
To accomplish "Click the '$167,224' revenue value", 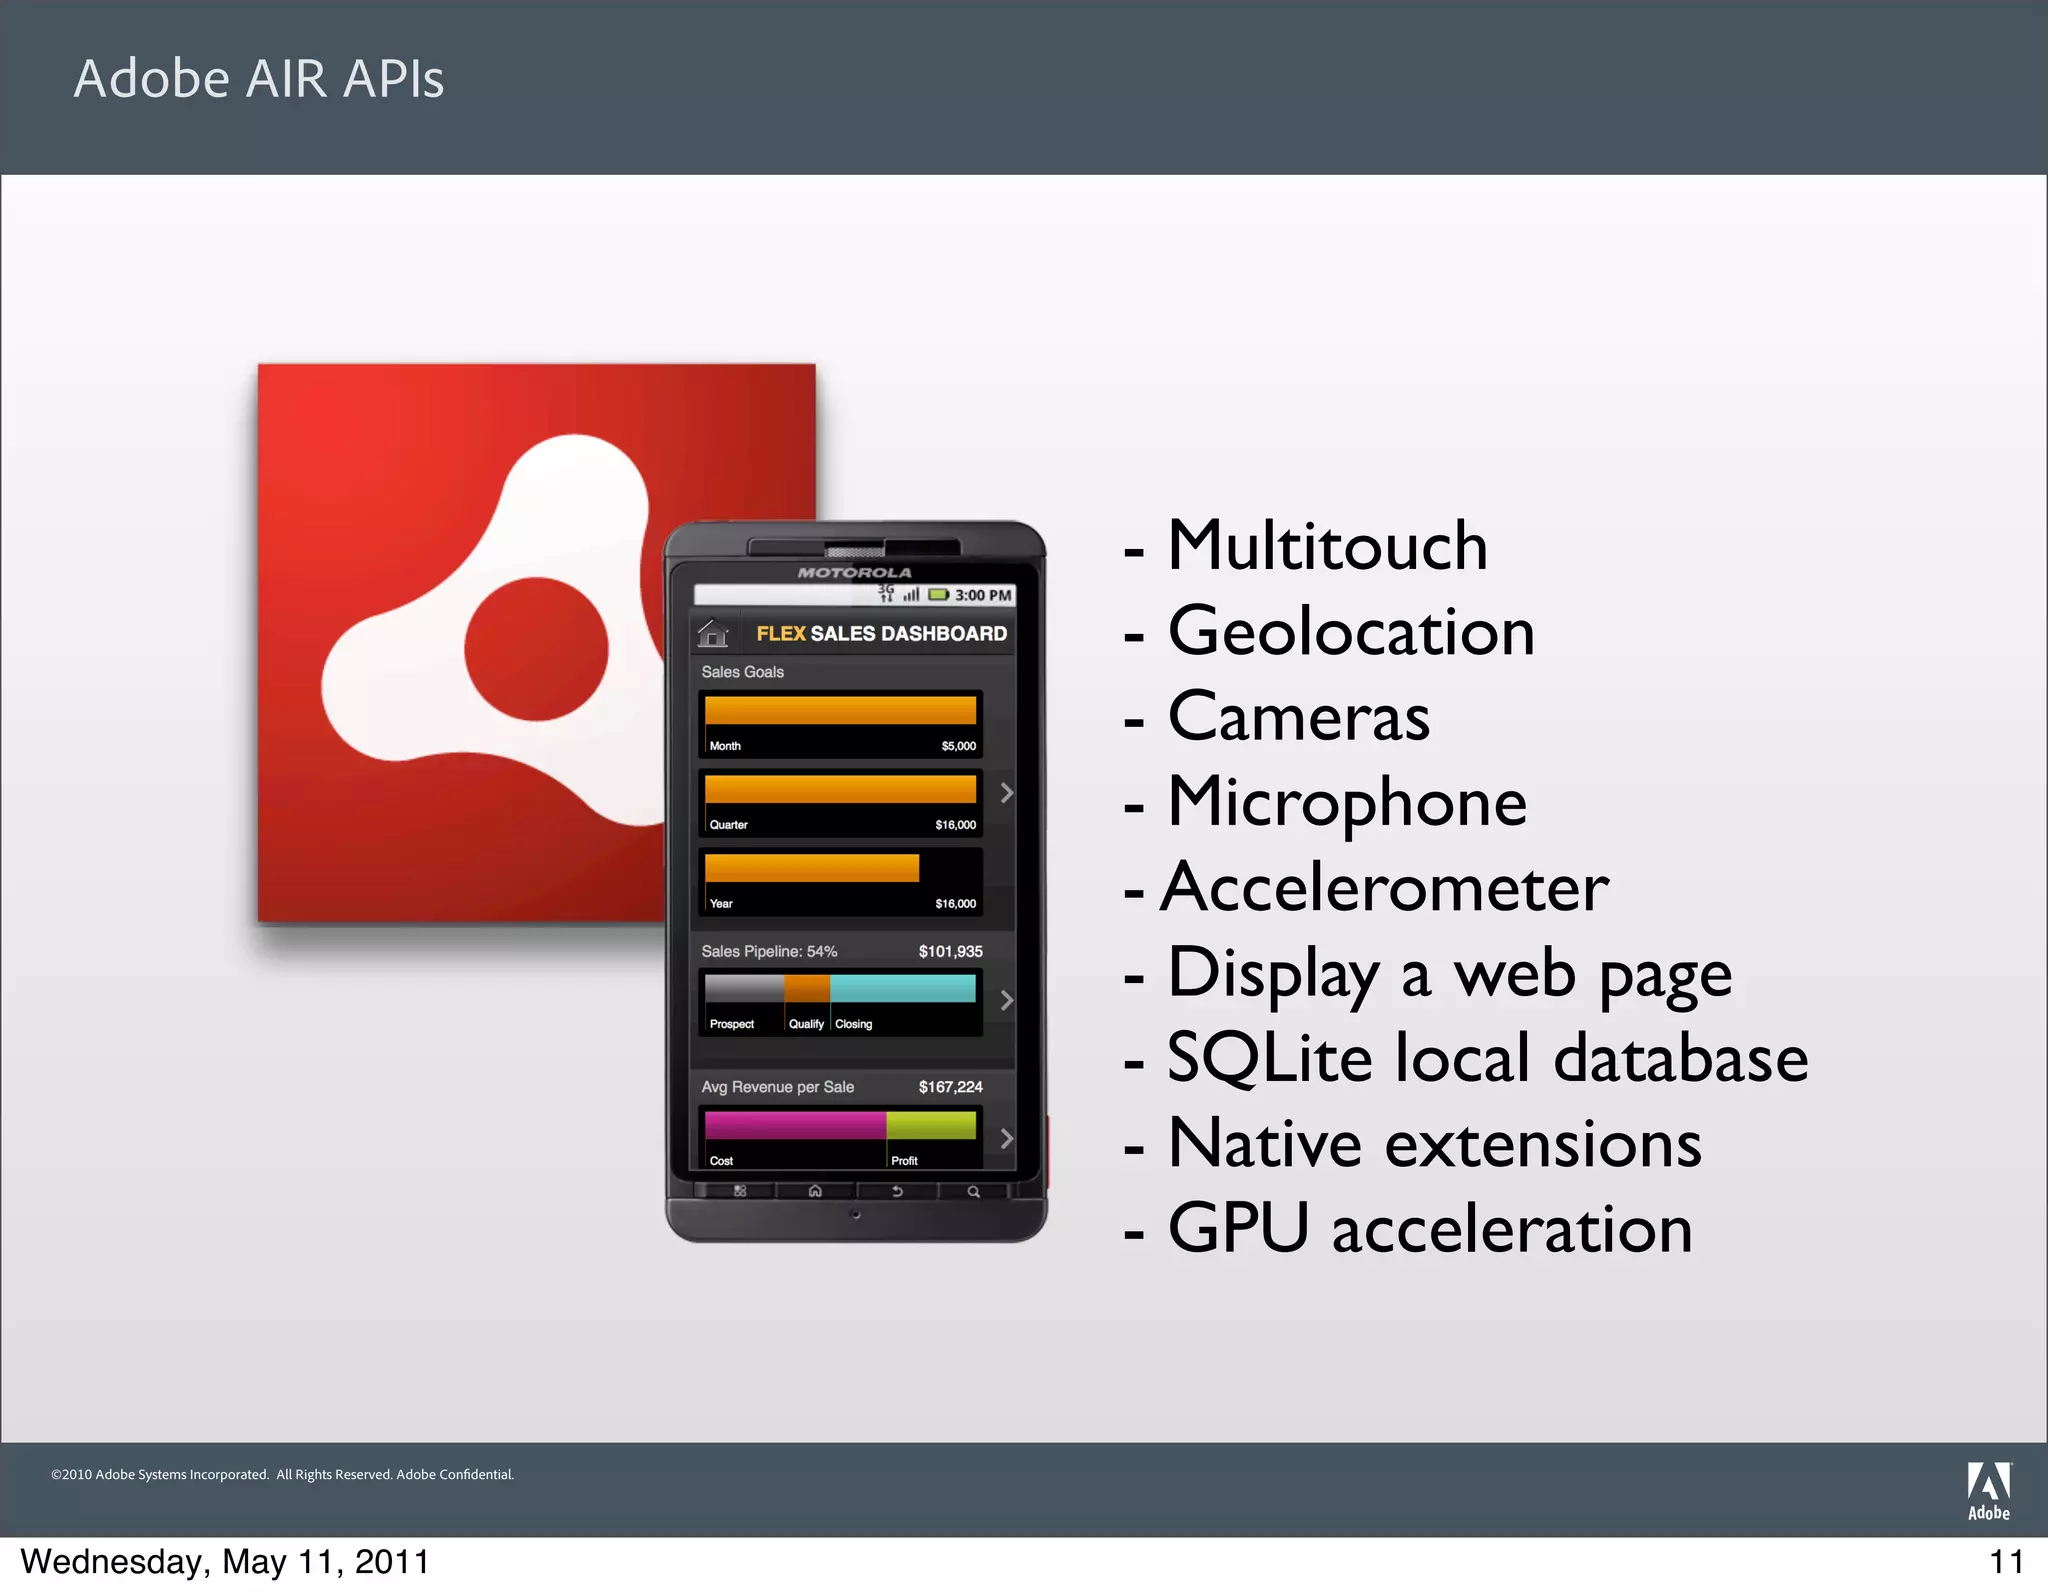I will click(x=950, y=1087).
